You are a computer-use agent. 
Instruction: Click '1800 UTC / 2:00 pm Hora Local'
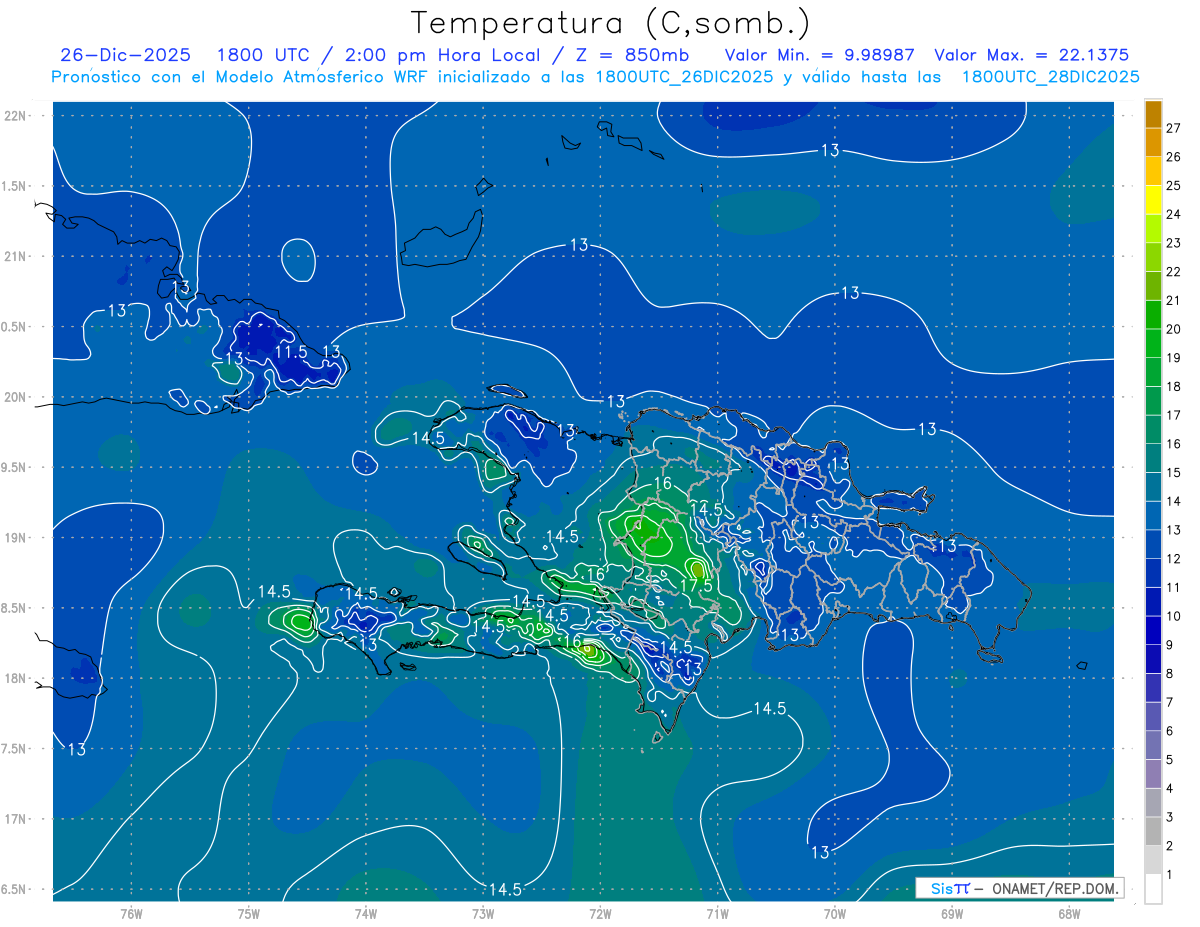click(x=386, y=55)
